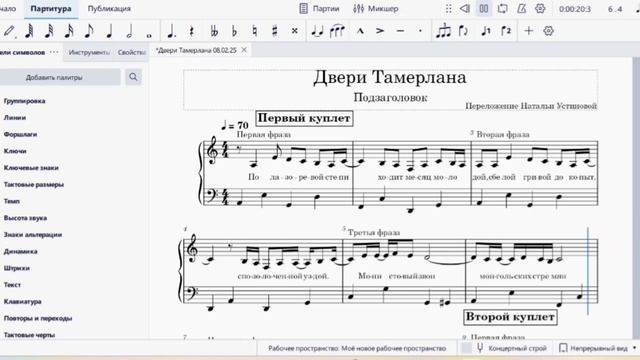Insert a tuplet
The image size is (640, 360).
443,31
